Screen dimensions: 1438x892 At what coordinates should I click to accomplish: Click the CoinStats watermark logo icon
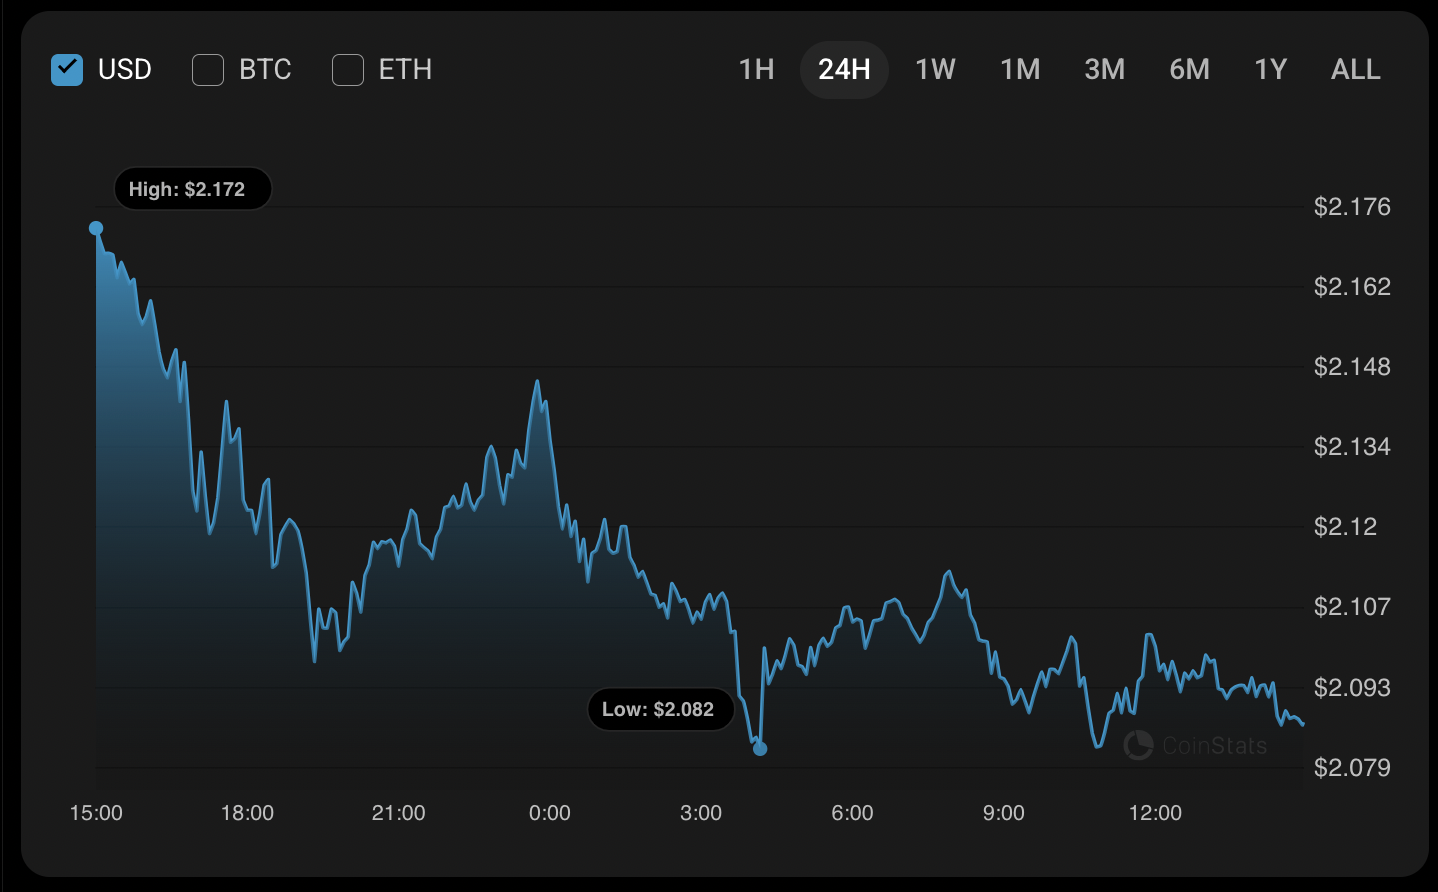(x=1138, y=745)
